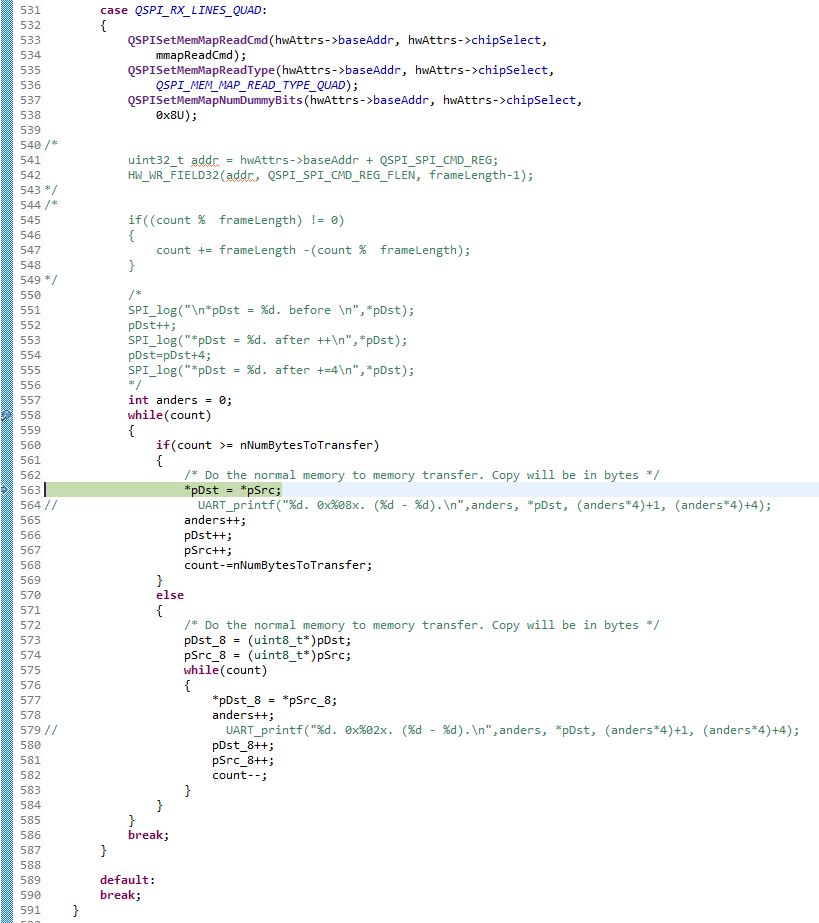Click the closing brace on line 587
The image size is (819, 923).
click(x=104, y=851)
